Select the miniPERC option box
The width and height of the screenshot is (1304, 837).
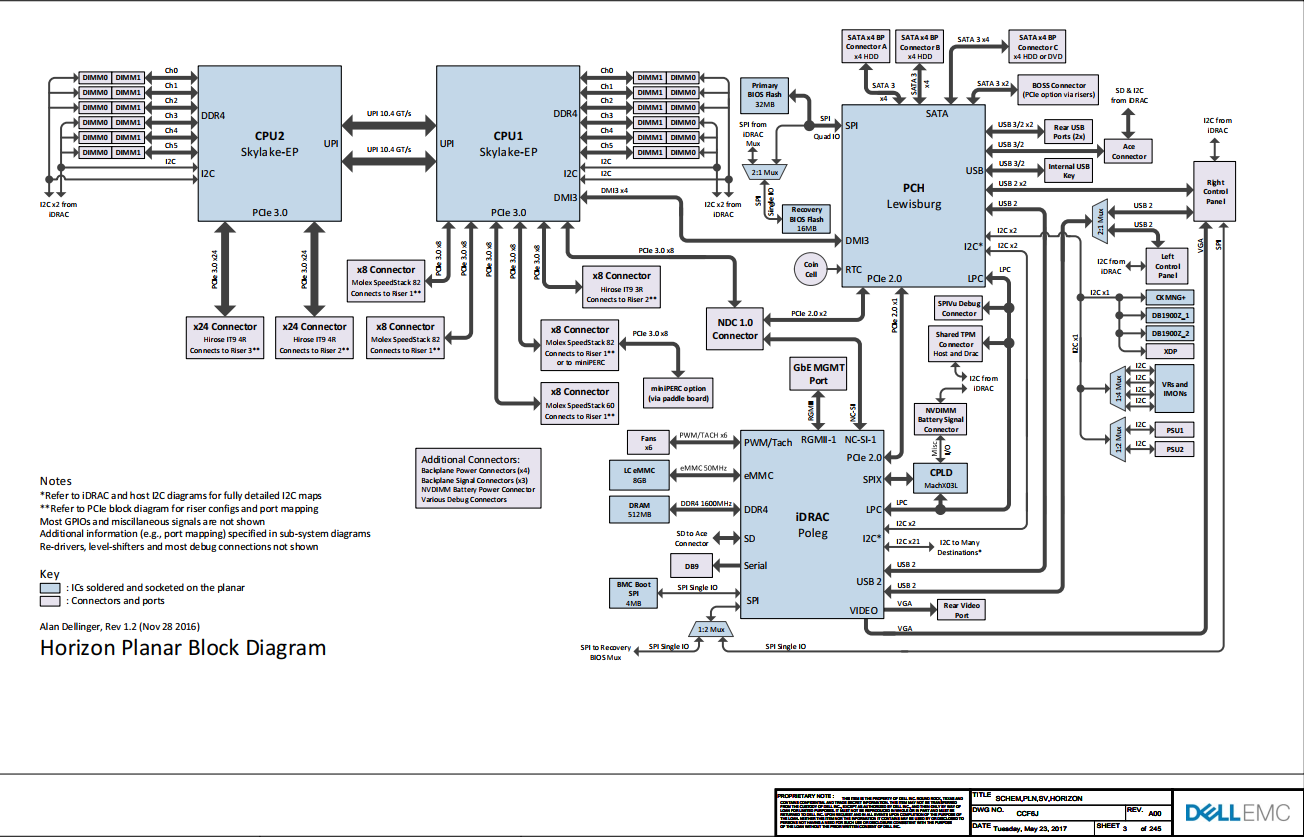coord(678,394)
